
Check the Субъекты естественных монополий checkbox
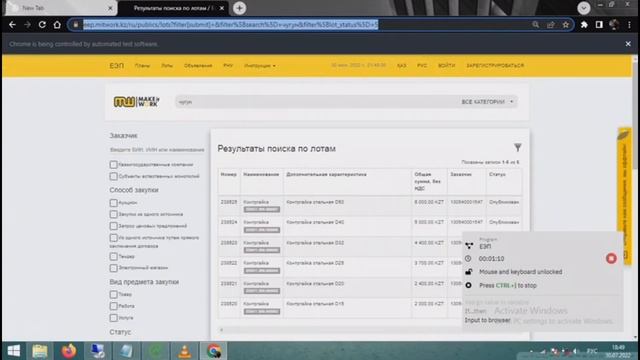113,176
